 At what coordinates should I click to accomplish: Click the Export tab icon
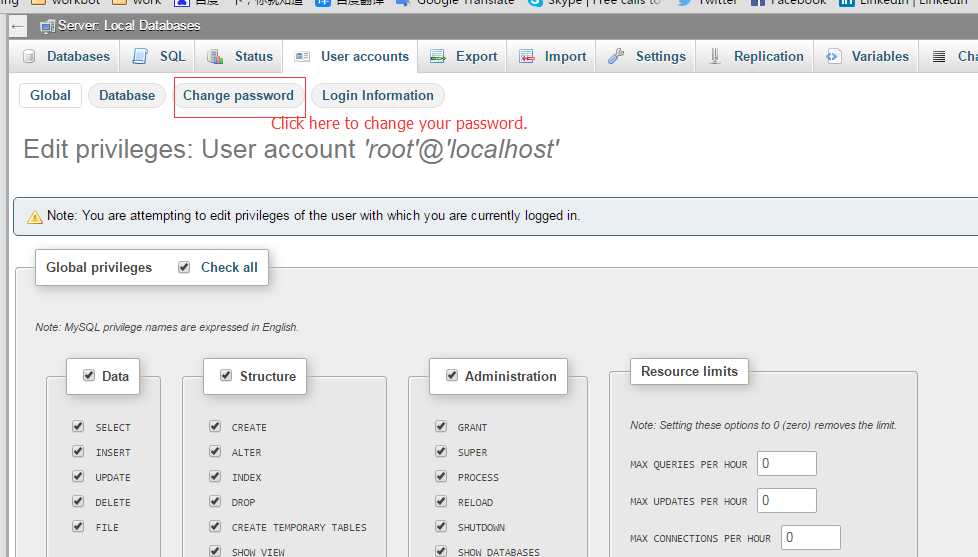(x=438, y=57)
